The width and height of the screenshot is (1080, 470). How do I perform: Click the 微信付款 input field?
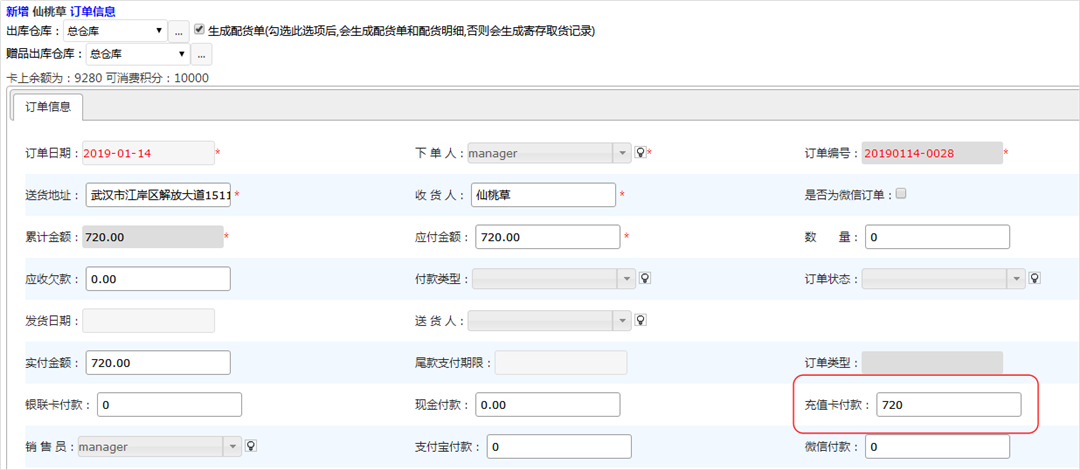937,447
